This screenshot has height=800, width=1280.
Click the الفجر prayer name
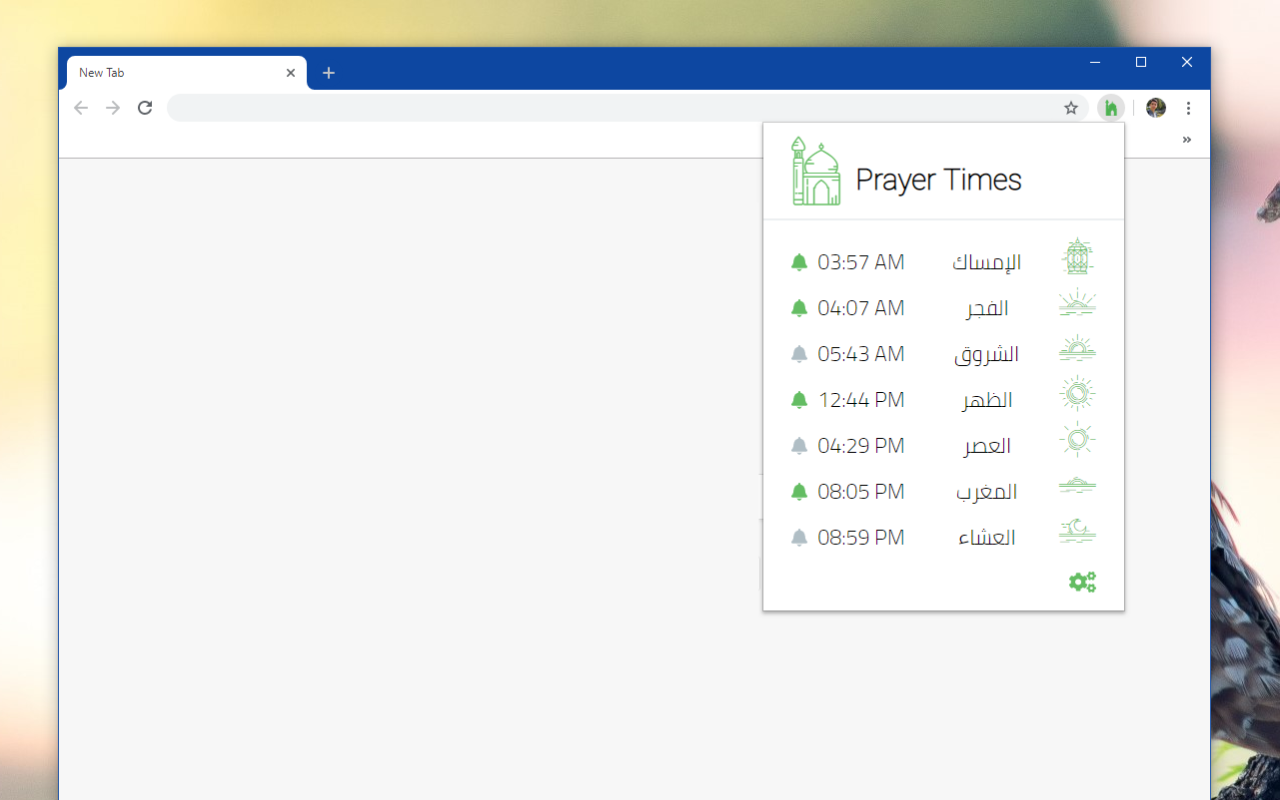click(987, 308)
